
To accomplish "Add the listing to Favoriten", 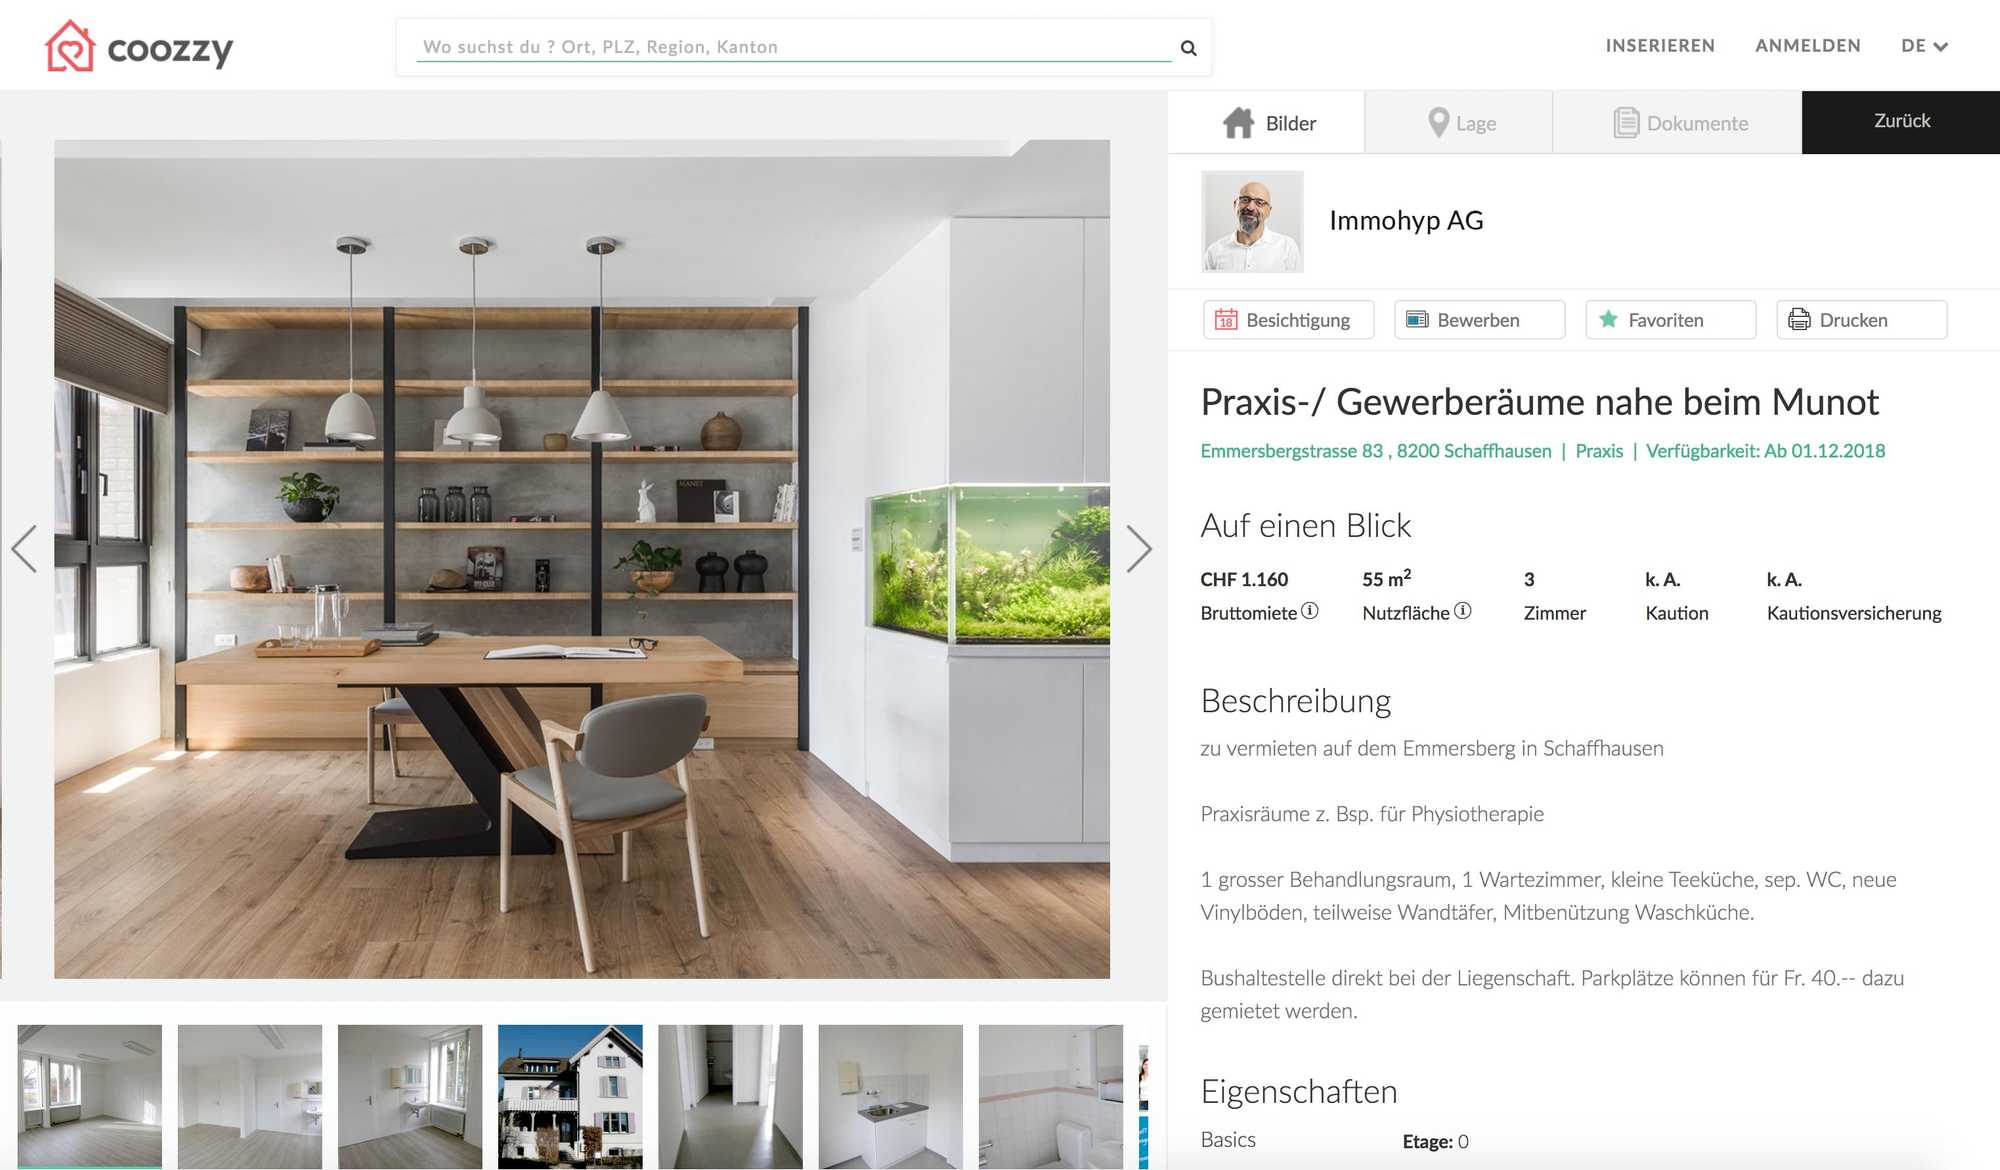I will [x=1670, y=320].
